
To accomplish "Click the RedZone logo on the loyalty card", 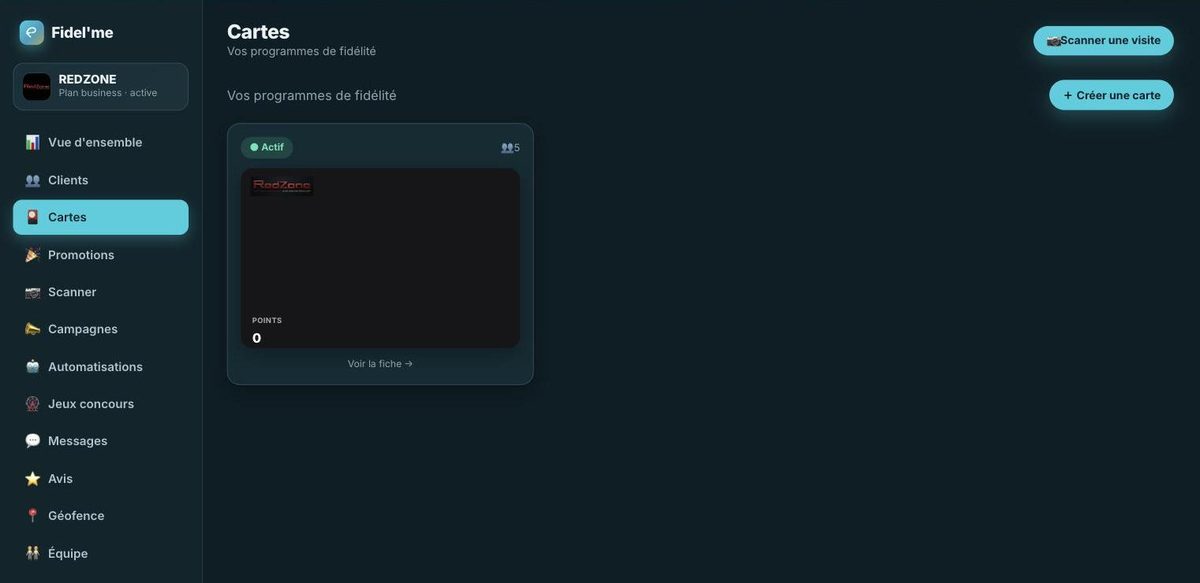I will click(x=282, y=186).
